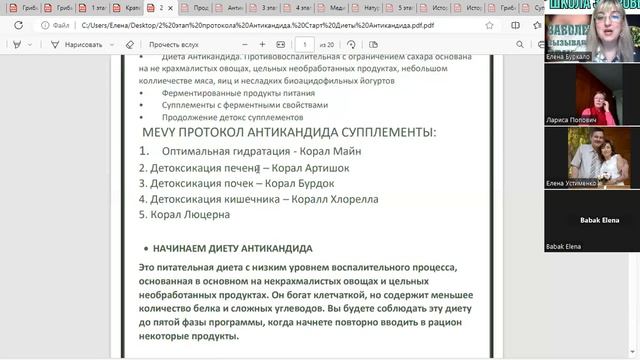Image resolution: width=640 pixels, height=360 pixels.
Task: Click heading НАЧИНАЕМ ДИЕТУ АНТИКАНДИДА
Action: (x=233, y=249)
